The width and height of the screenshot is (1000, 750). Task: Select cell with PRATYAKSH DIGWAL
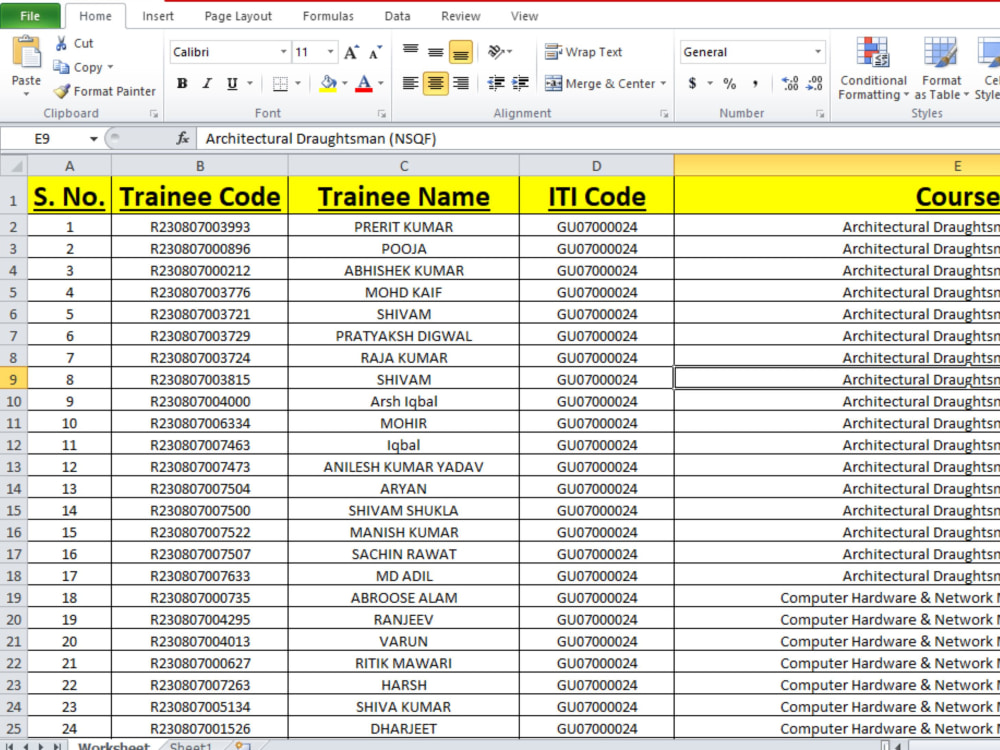[x=404, y=336]
